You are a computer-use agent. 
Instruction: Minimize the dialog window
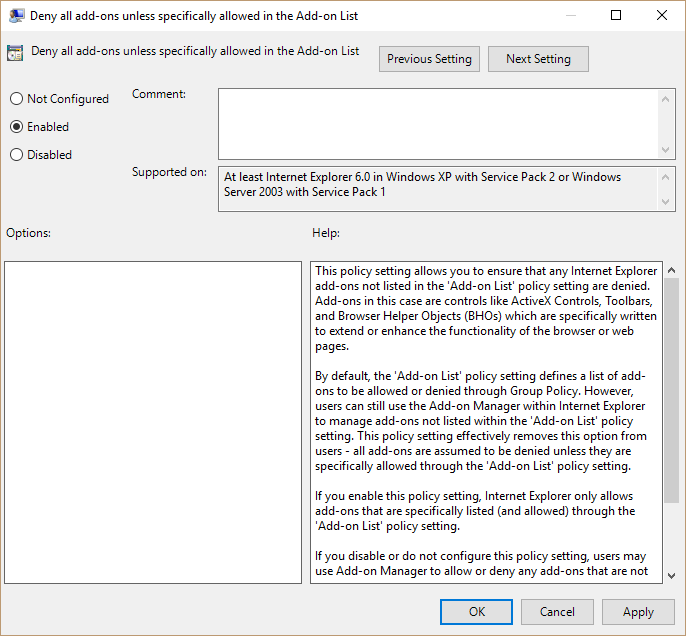point(570,15)
